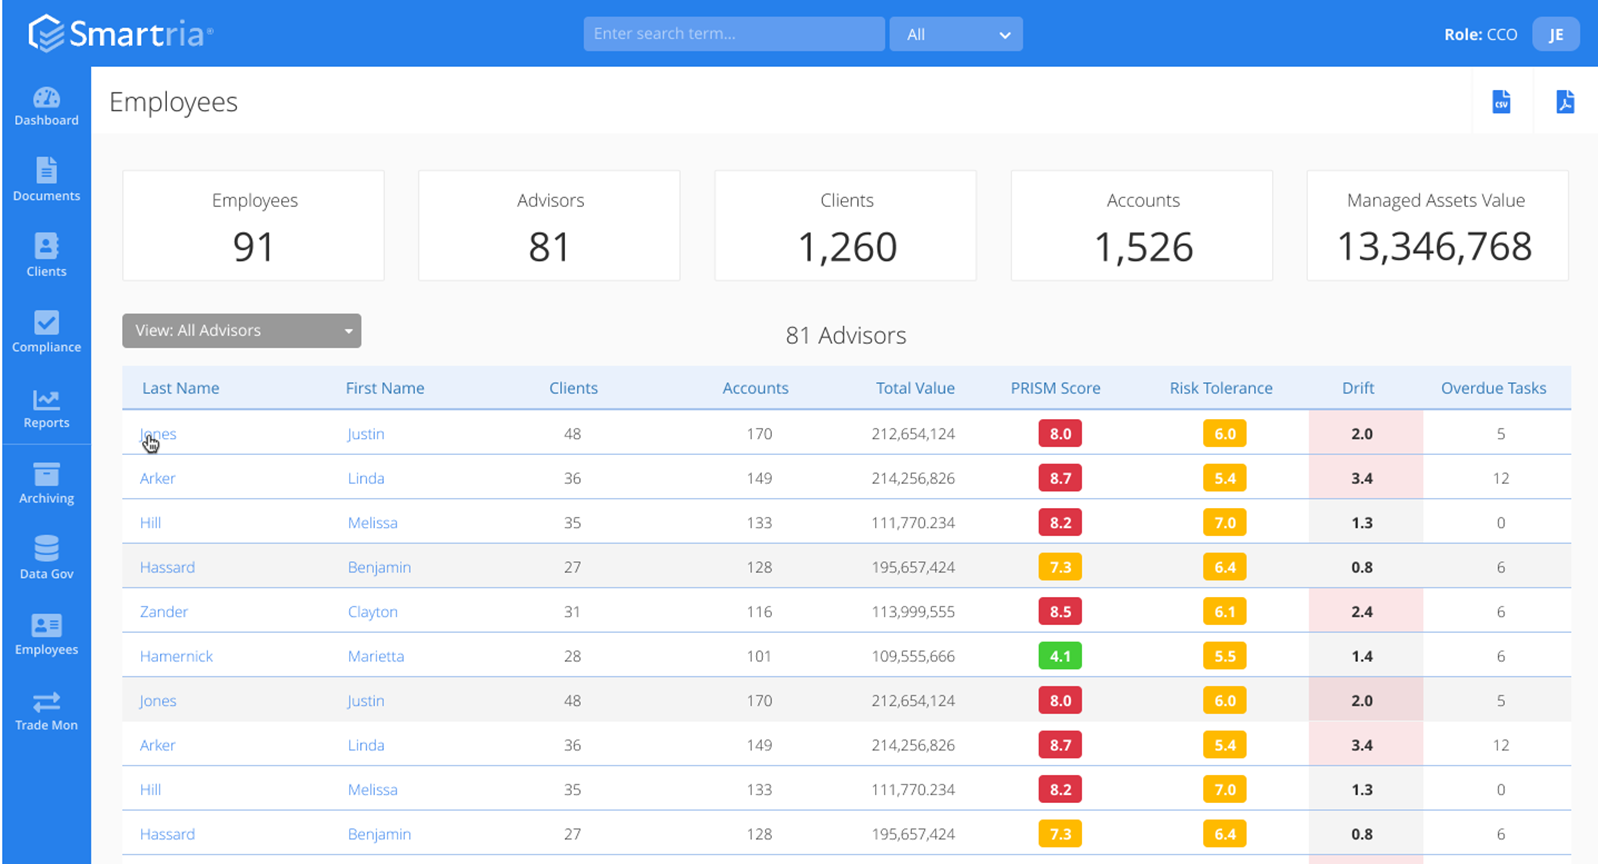Click green PRISM score badge 4.1
This screenshot has height=864, width=1598.
coord(1060,656)
